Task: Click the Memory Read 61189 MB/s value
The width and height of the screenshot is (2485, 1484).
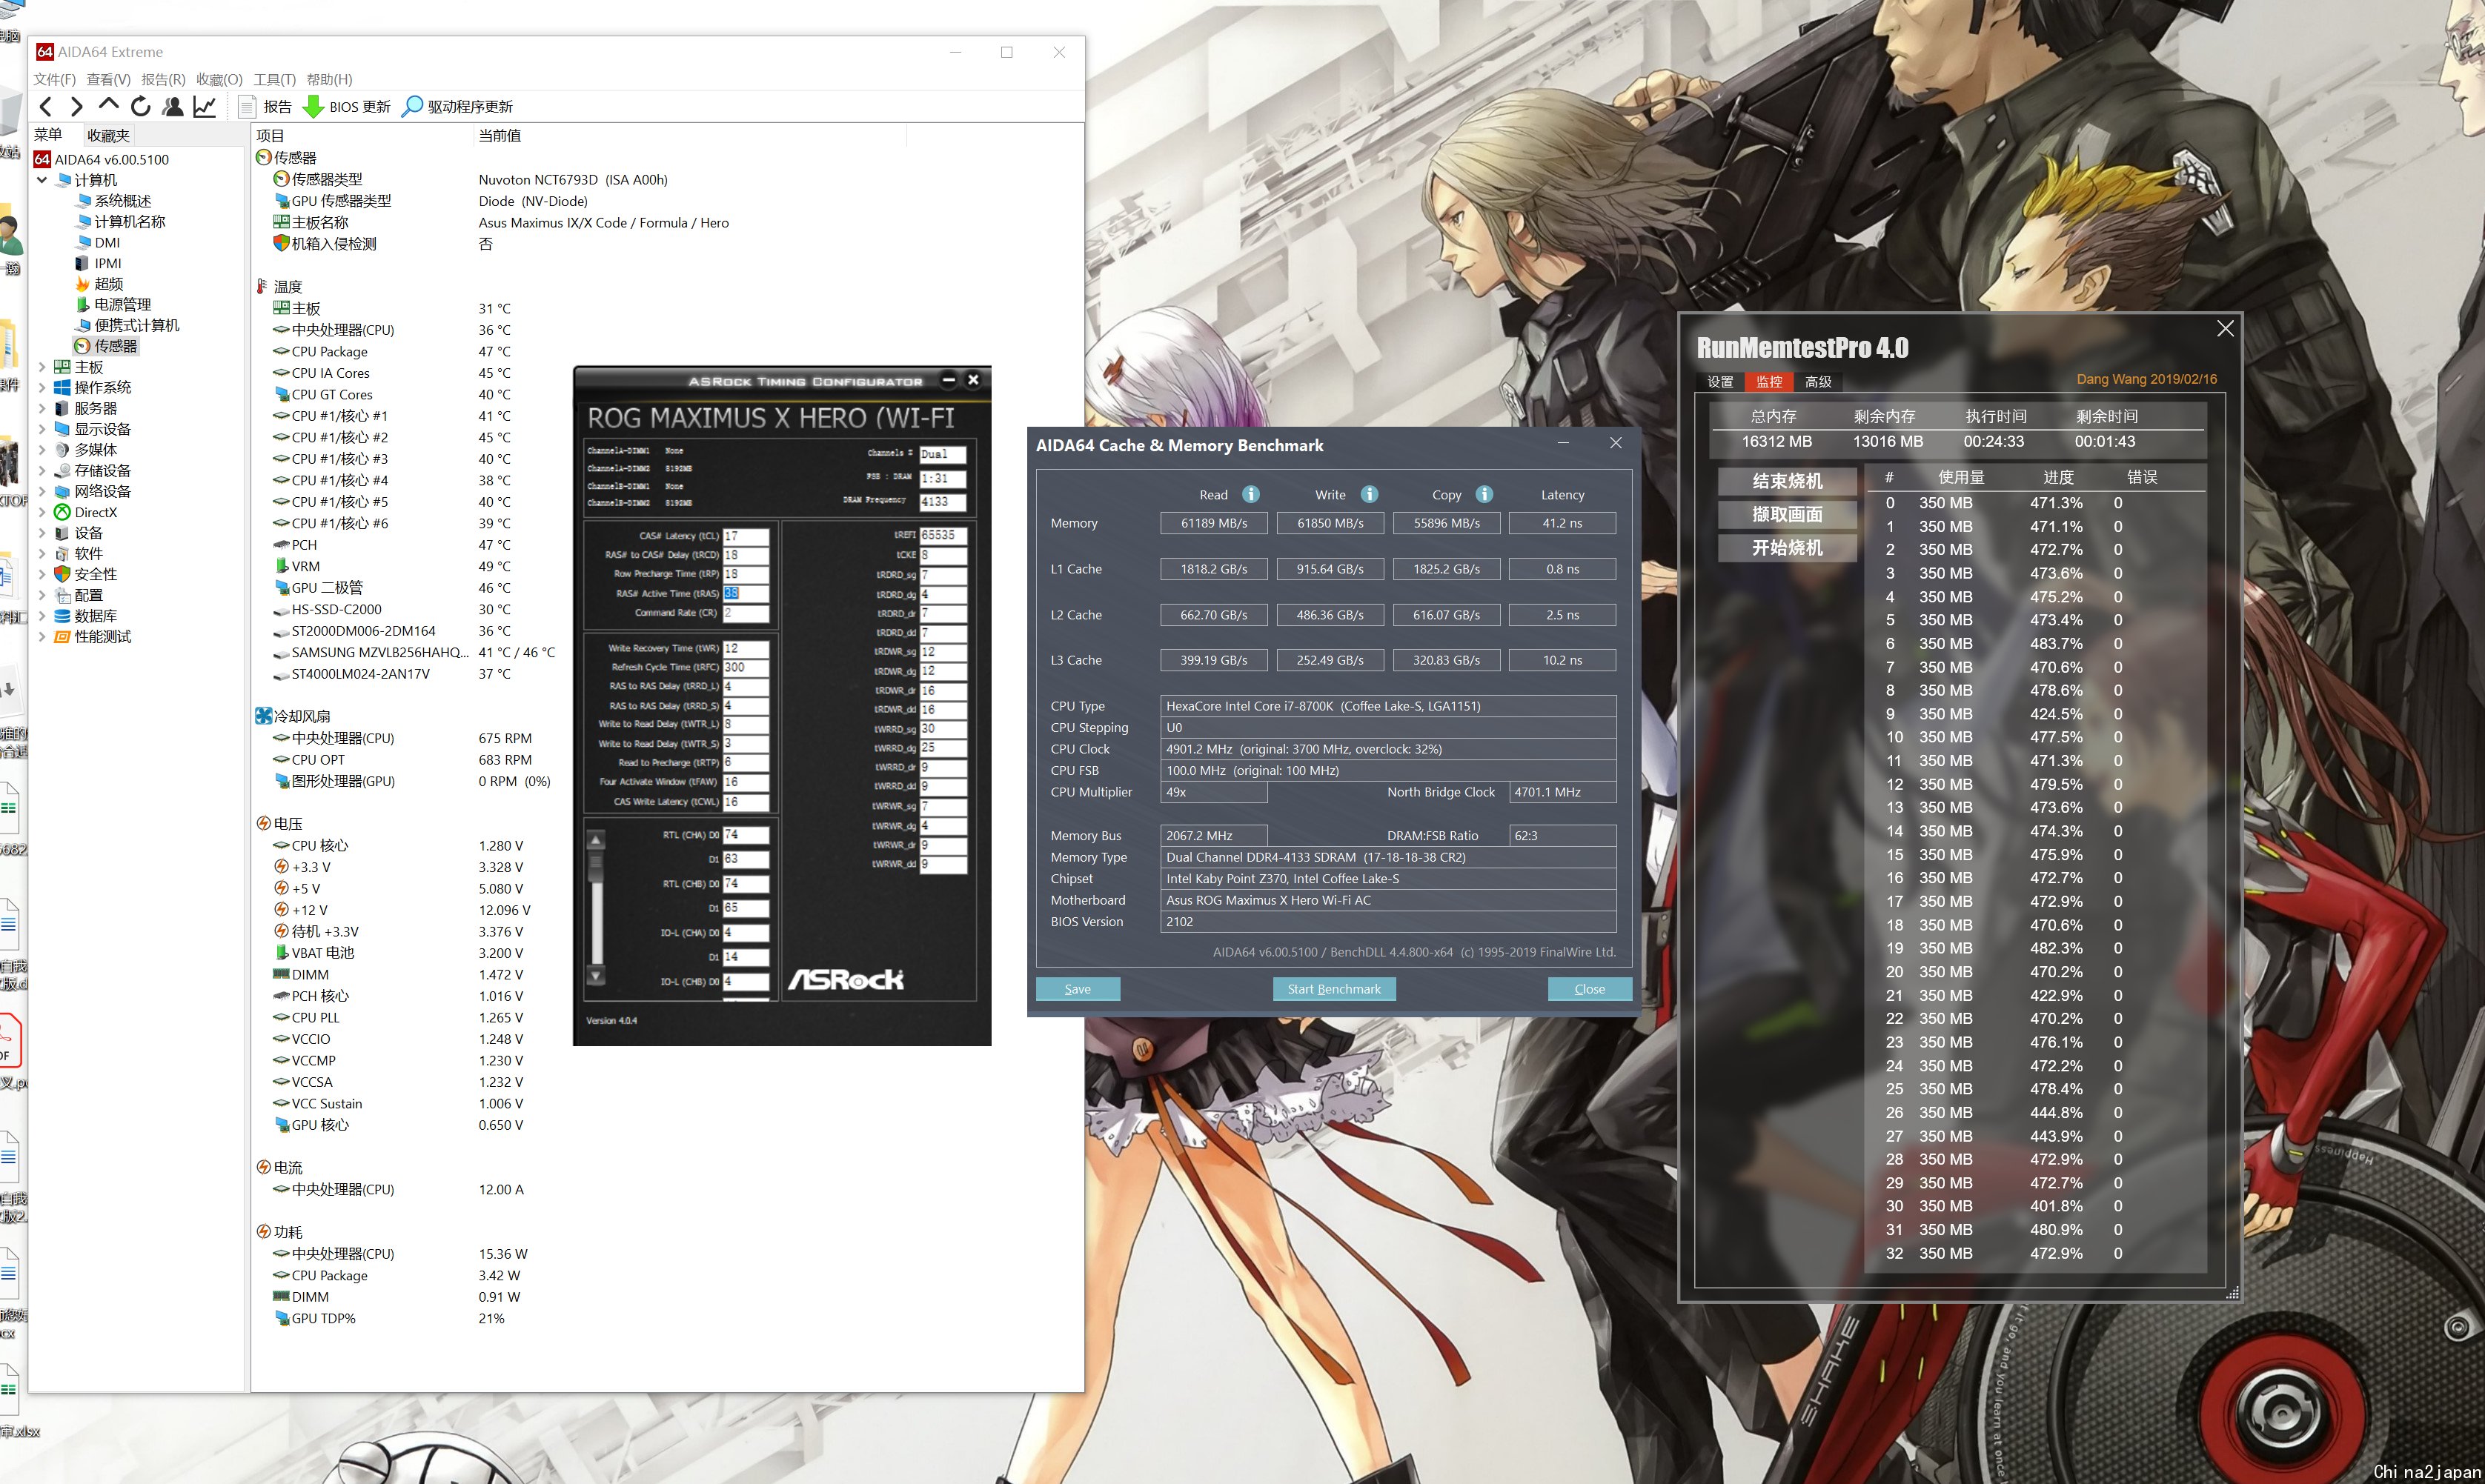Action: pos(1213,523)
